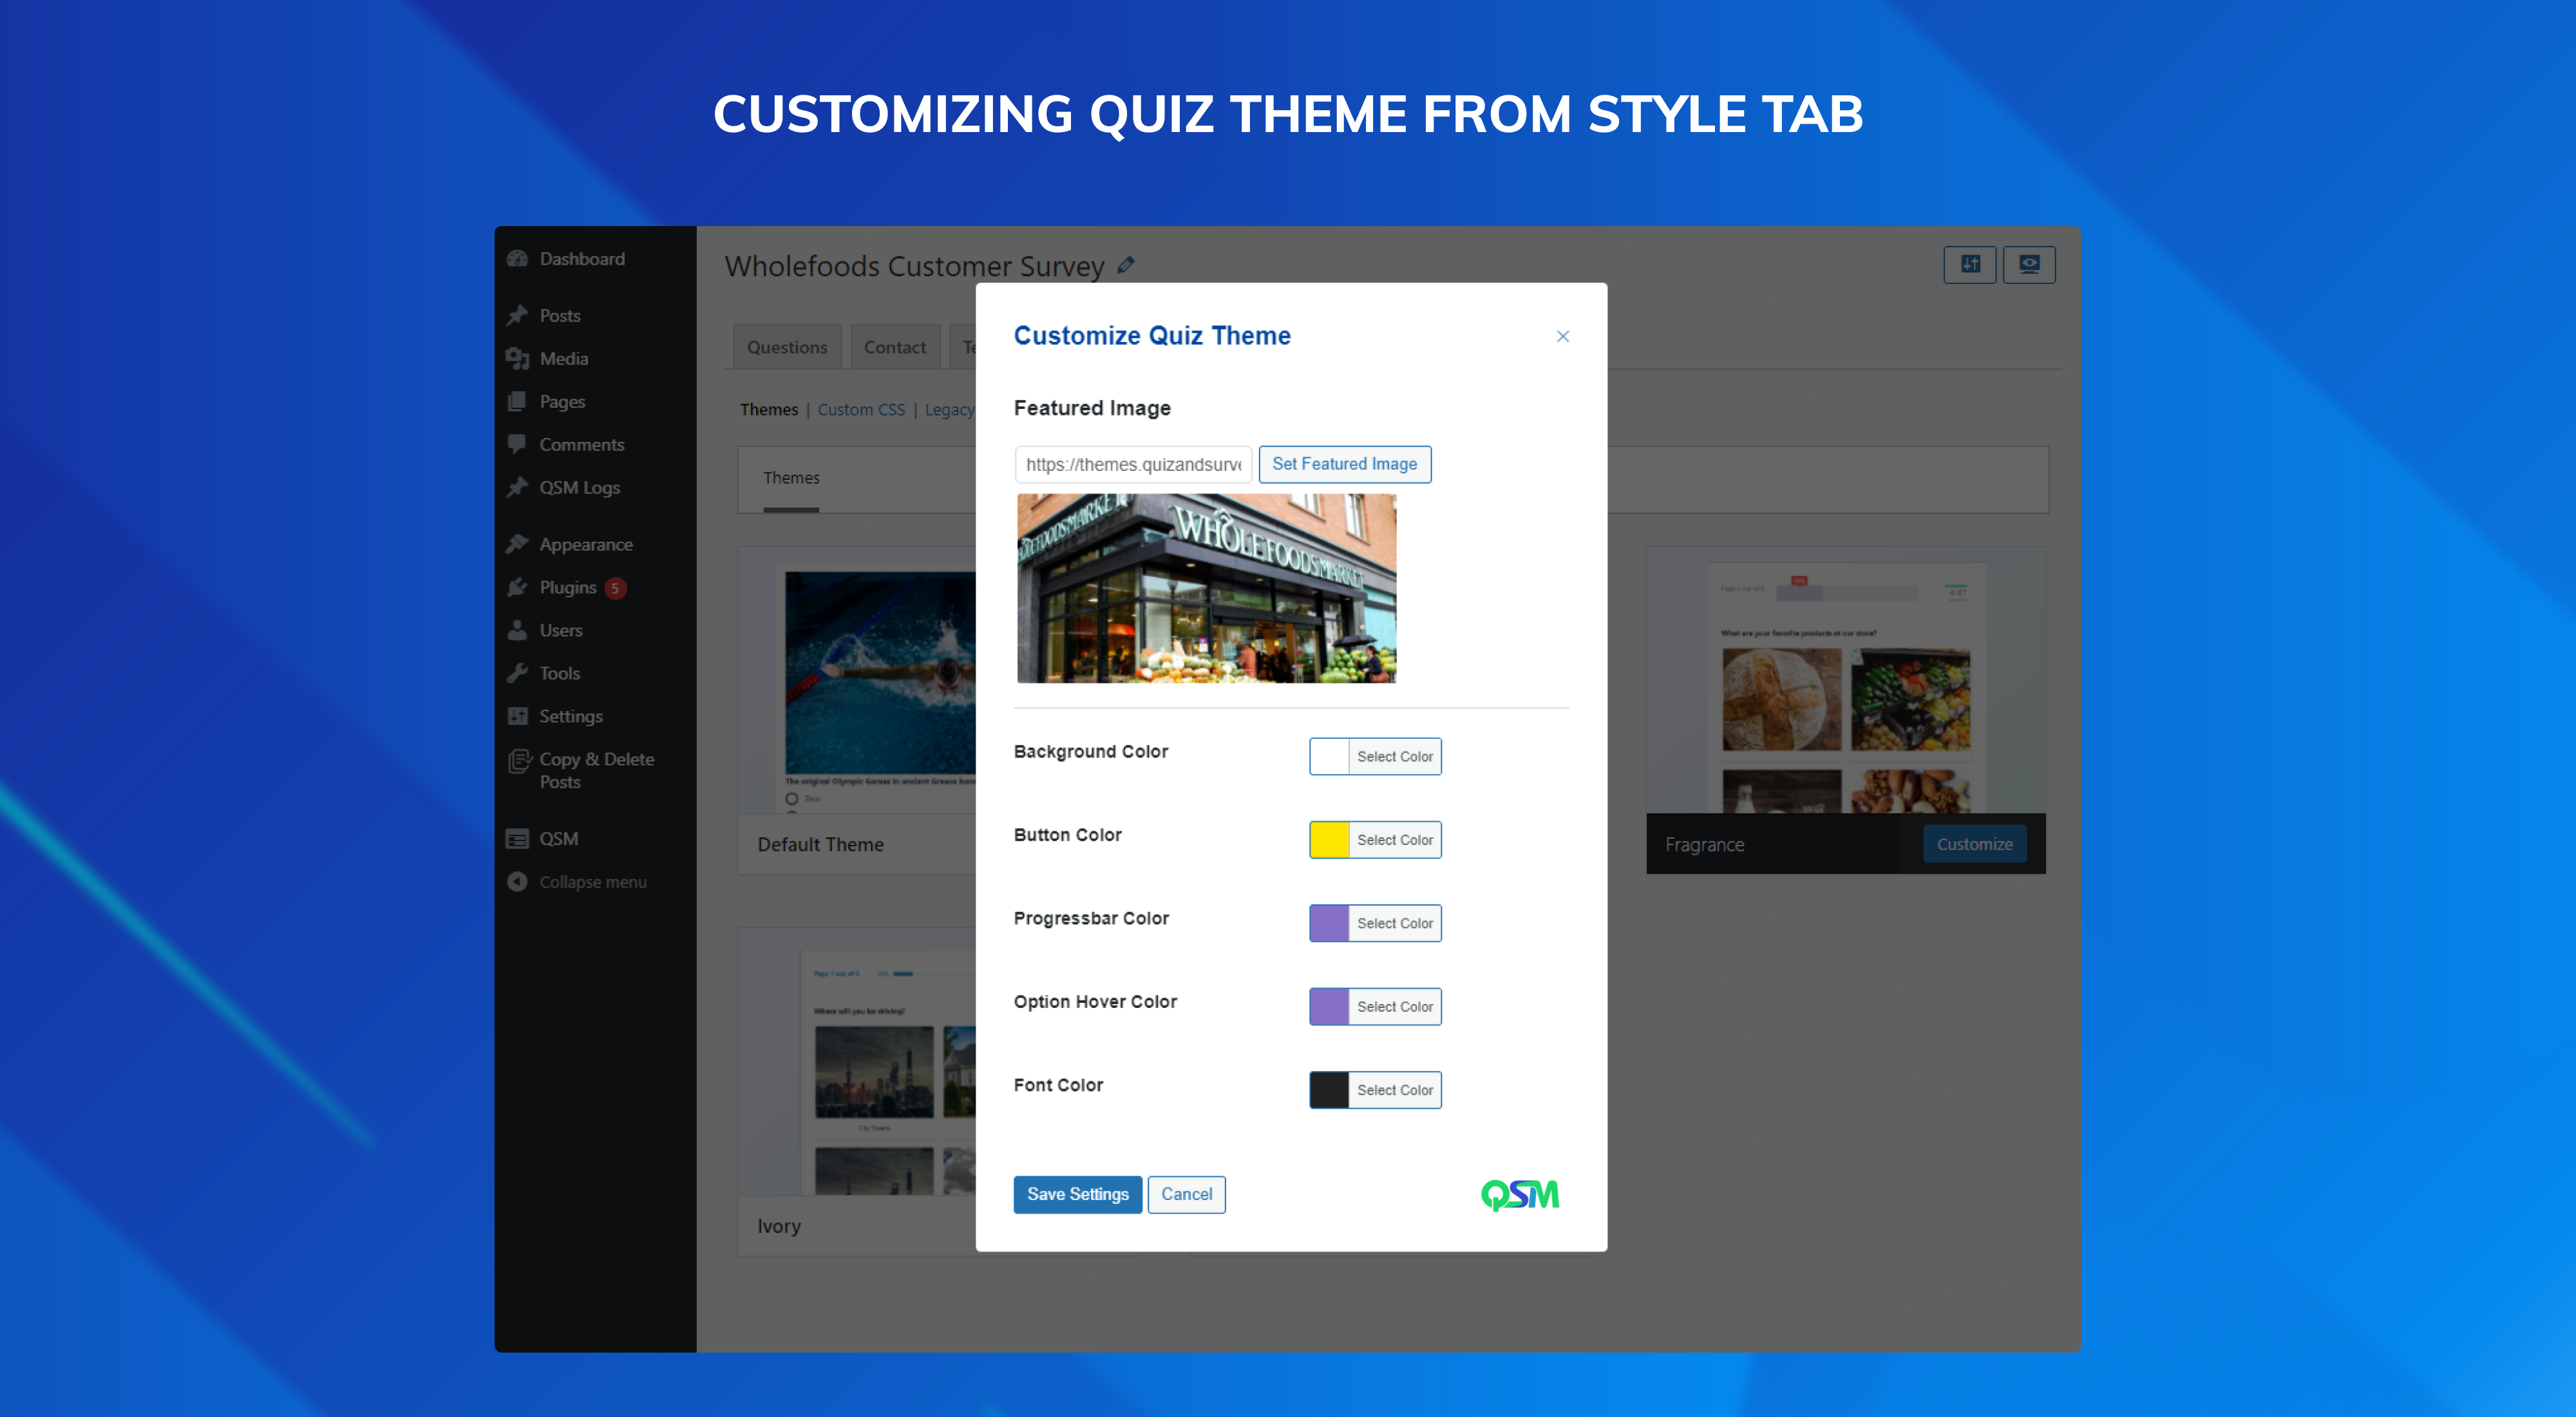
Task: Open Select Color for Font Color
Action: tap(1395, 1090)
